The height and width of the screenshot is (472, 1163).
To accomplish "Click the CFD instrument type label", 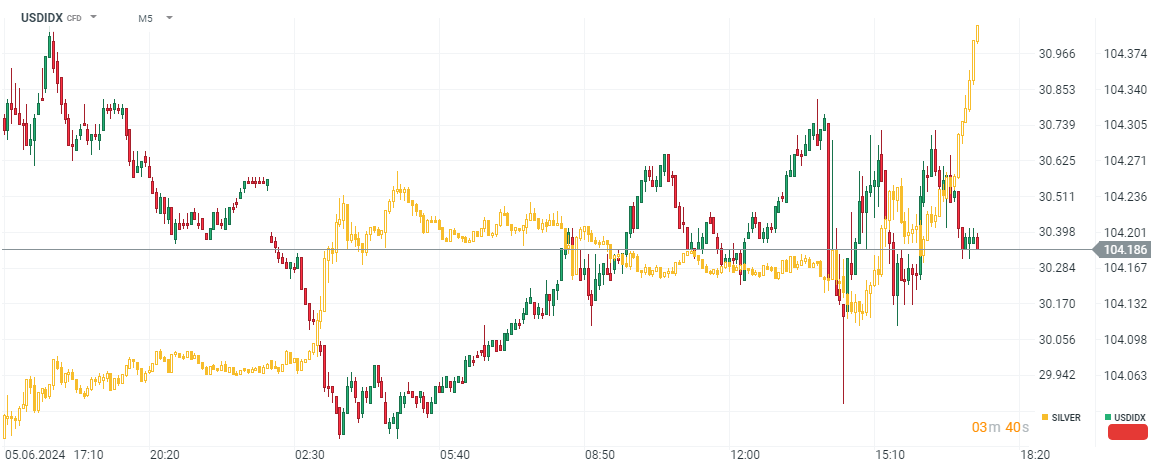I will coord(74,18).
